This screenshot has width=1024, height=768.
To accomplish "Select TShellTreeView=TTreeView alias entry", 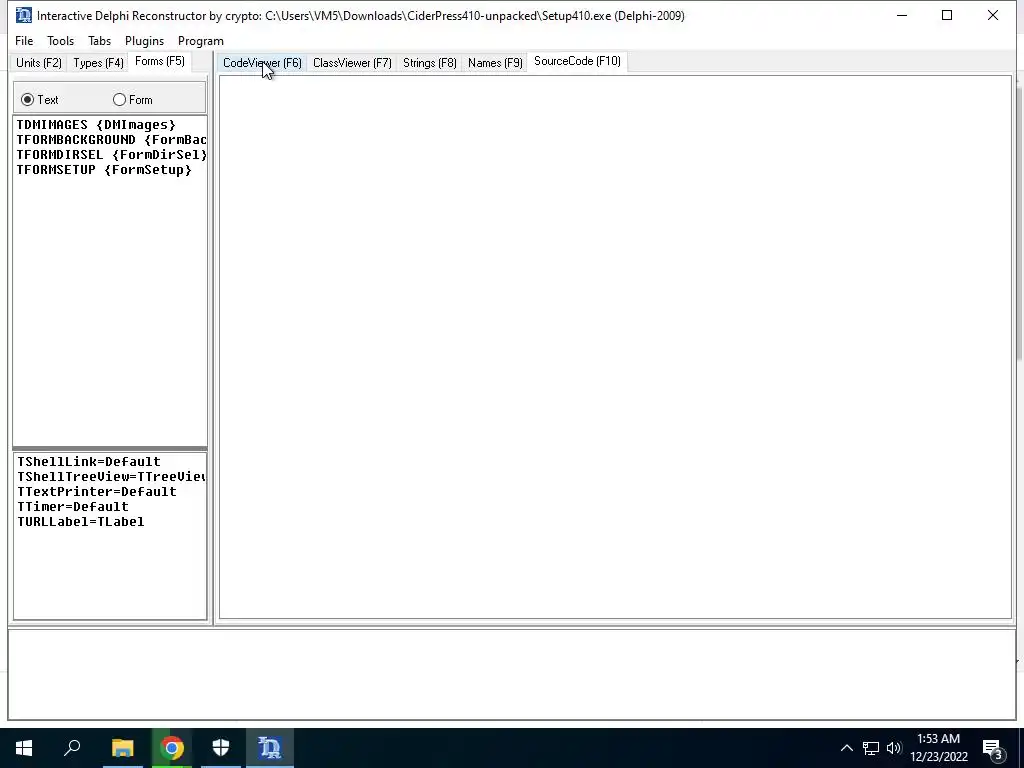I will [111, 477].
